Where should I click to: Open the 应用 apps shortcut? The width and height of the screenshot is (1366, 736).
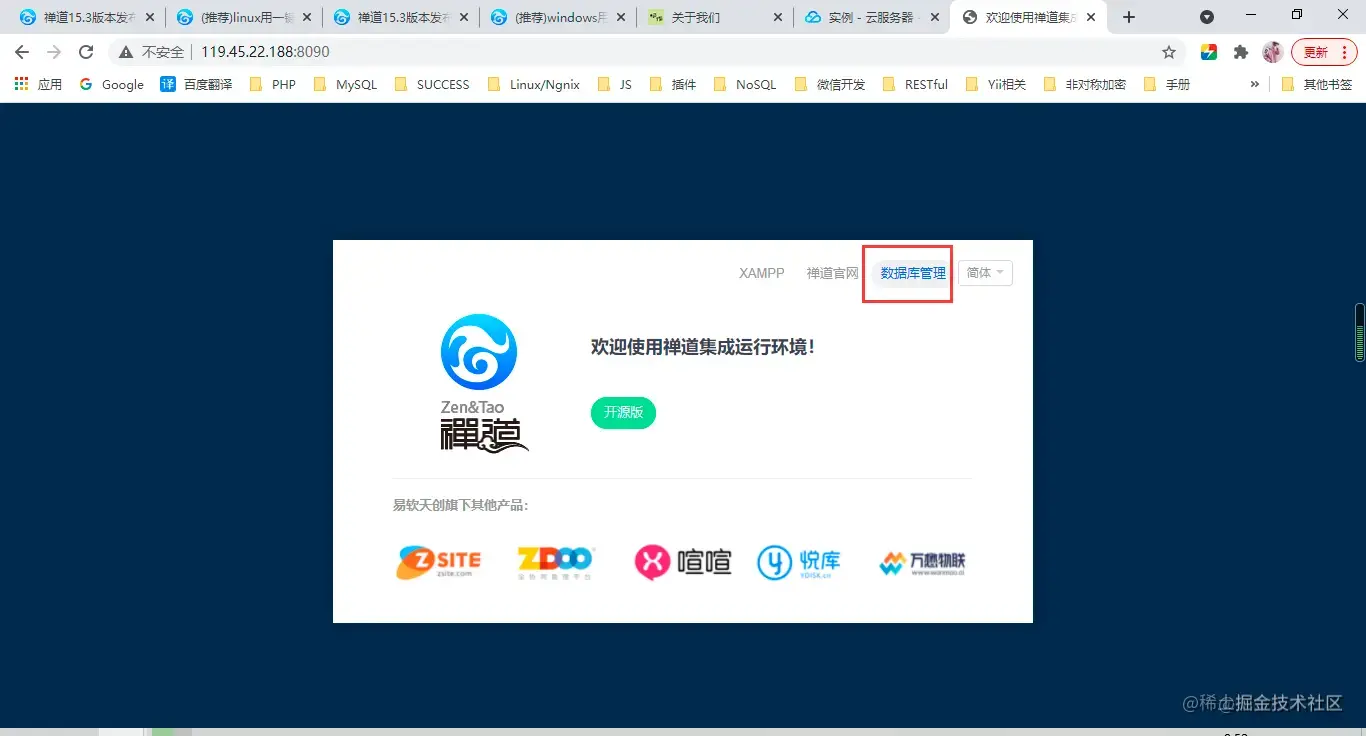(38, 84)
